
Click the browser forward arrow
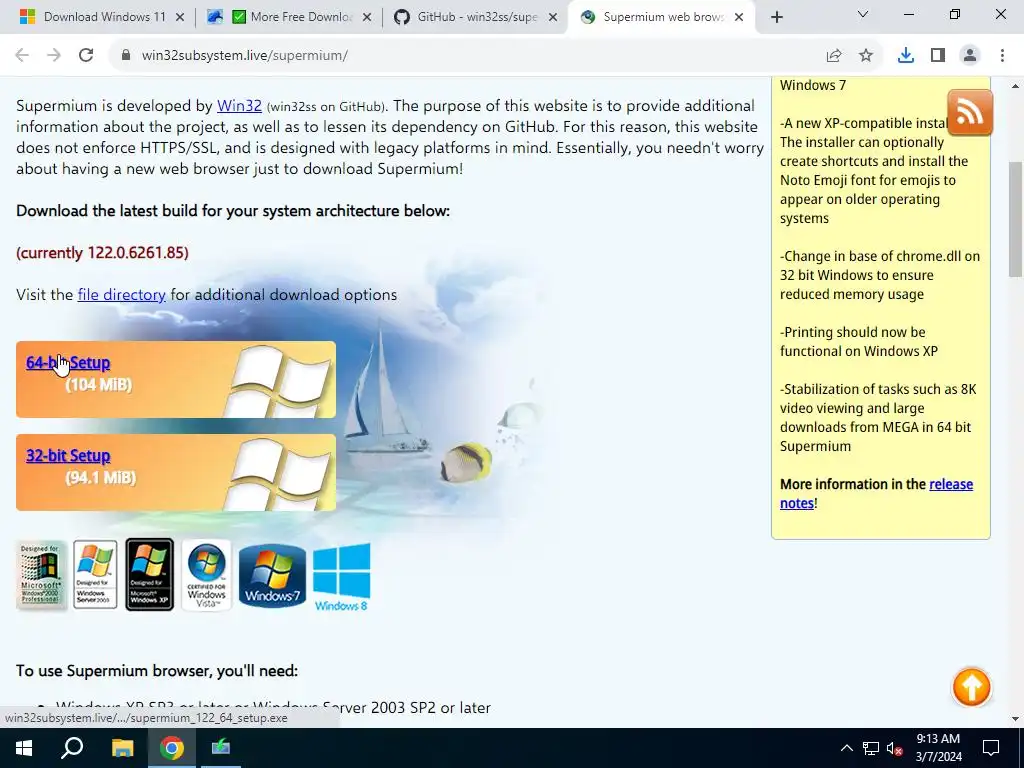(54, 56)
